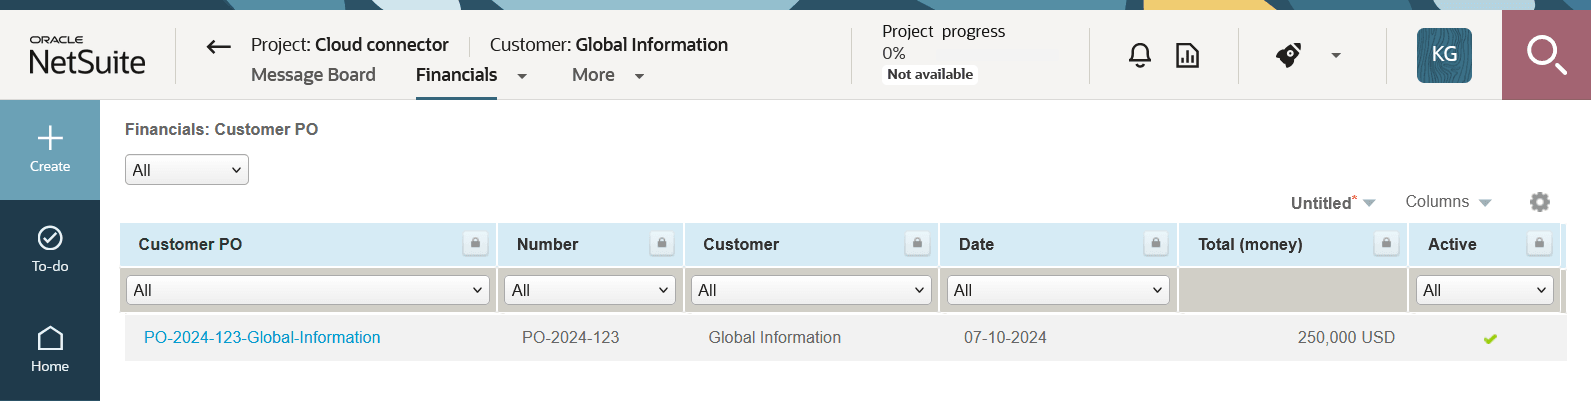Click the Oracle NetSuite logo
This screenshot has width=1591, height=401.
(x=87, y=55)
